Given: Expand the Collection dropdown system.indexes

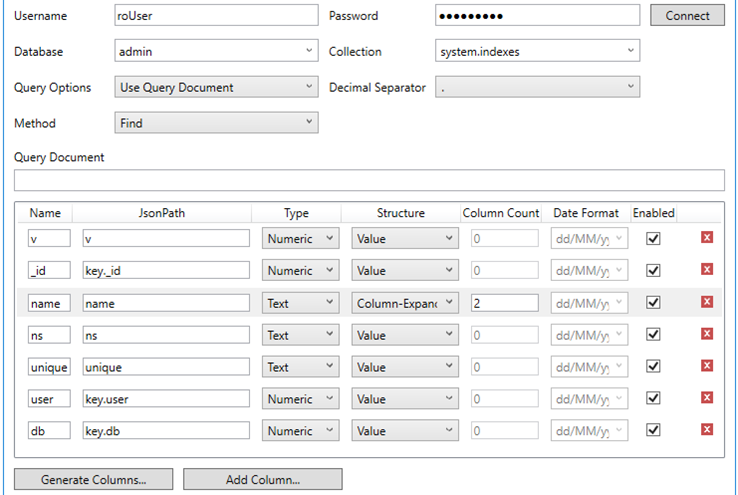Looking at the screenshot, I should (537, 51).
